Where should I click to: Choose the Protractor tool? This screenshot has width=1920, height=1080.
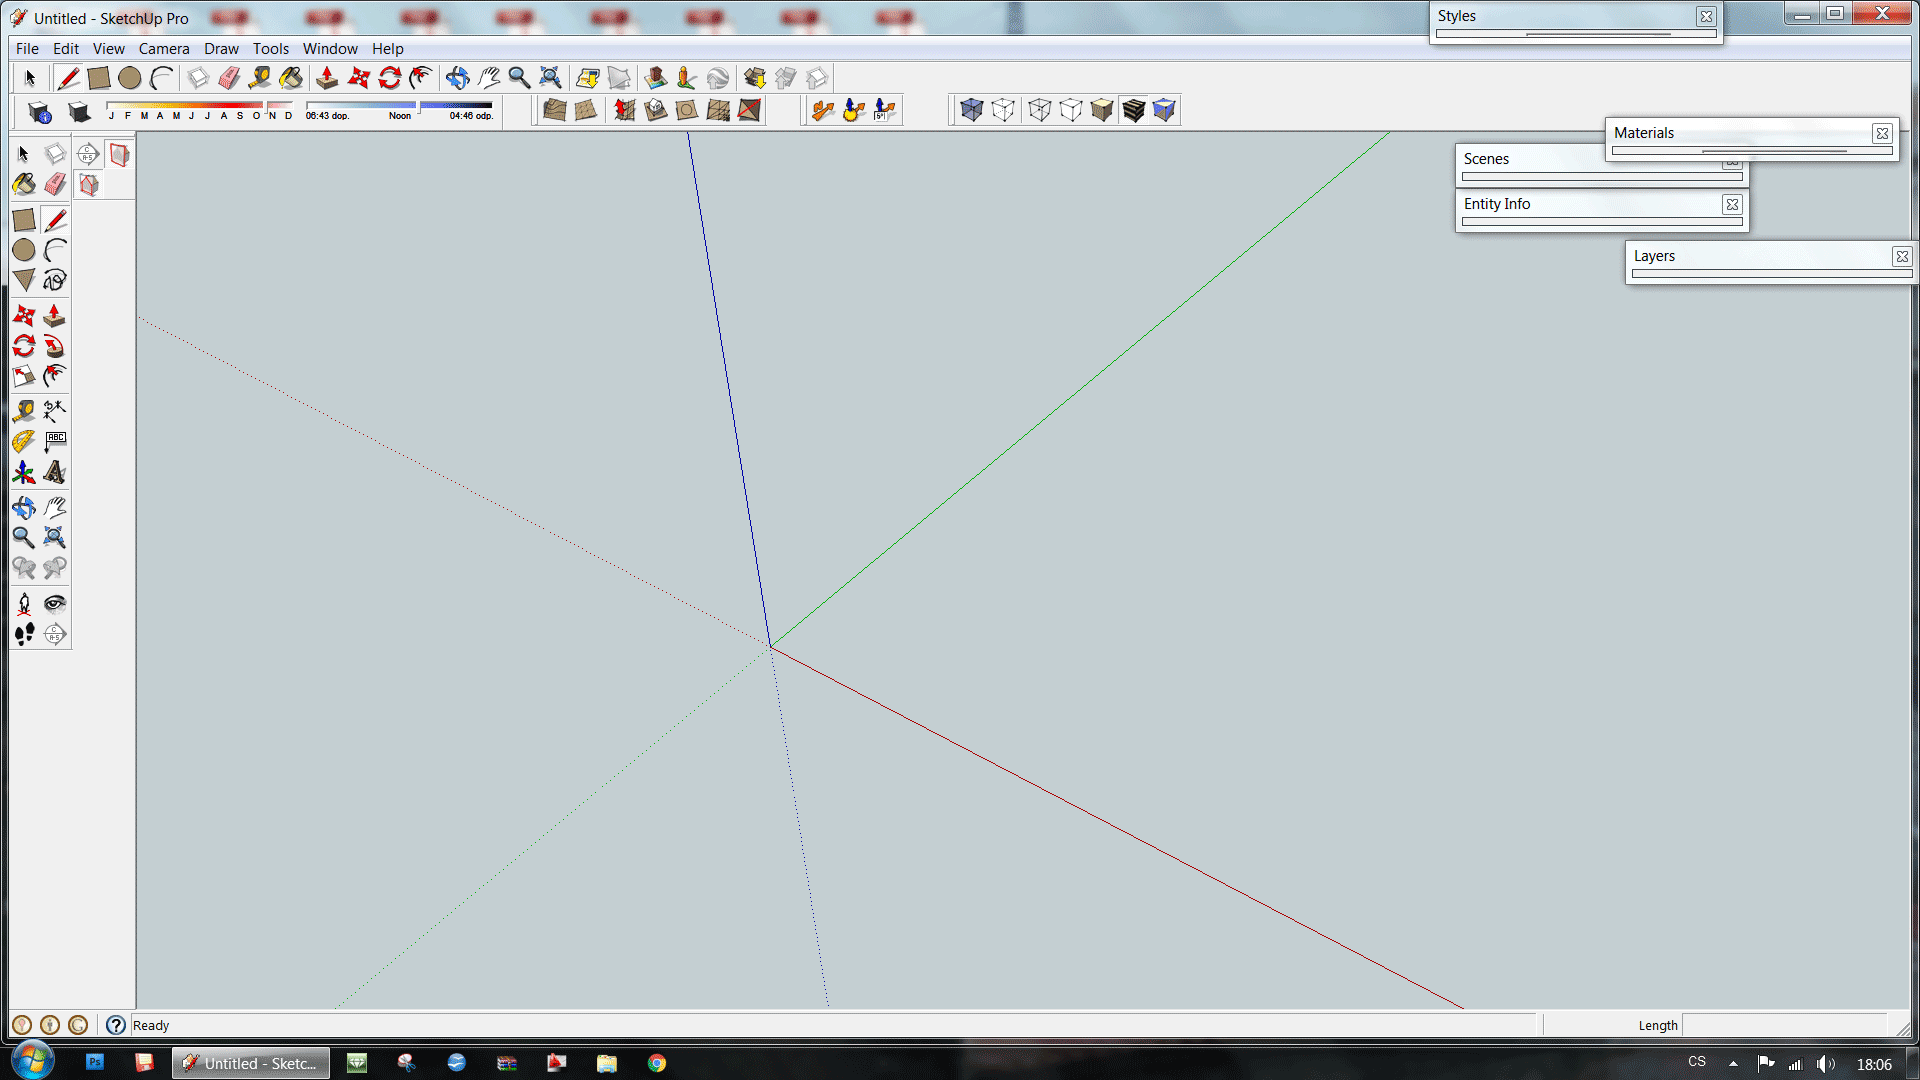pyautogui.click(x=24, y=441)
